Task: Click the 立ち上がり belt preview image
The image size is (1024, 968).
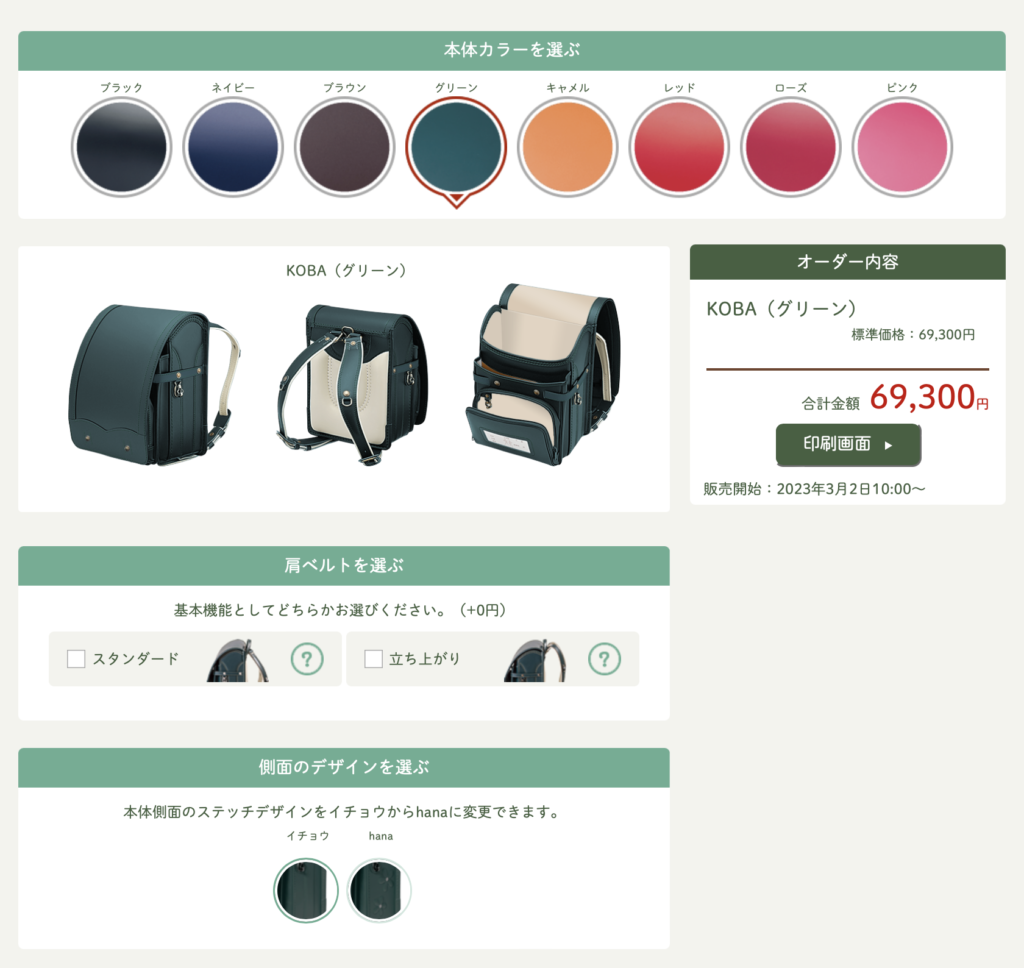Action: 536,660
